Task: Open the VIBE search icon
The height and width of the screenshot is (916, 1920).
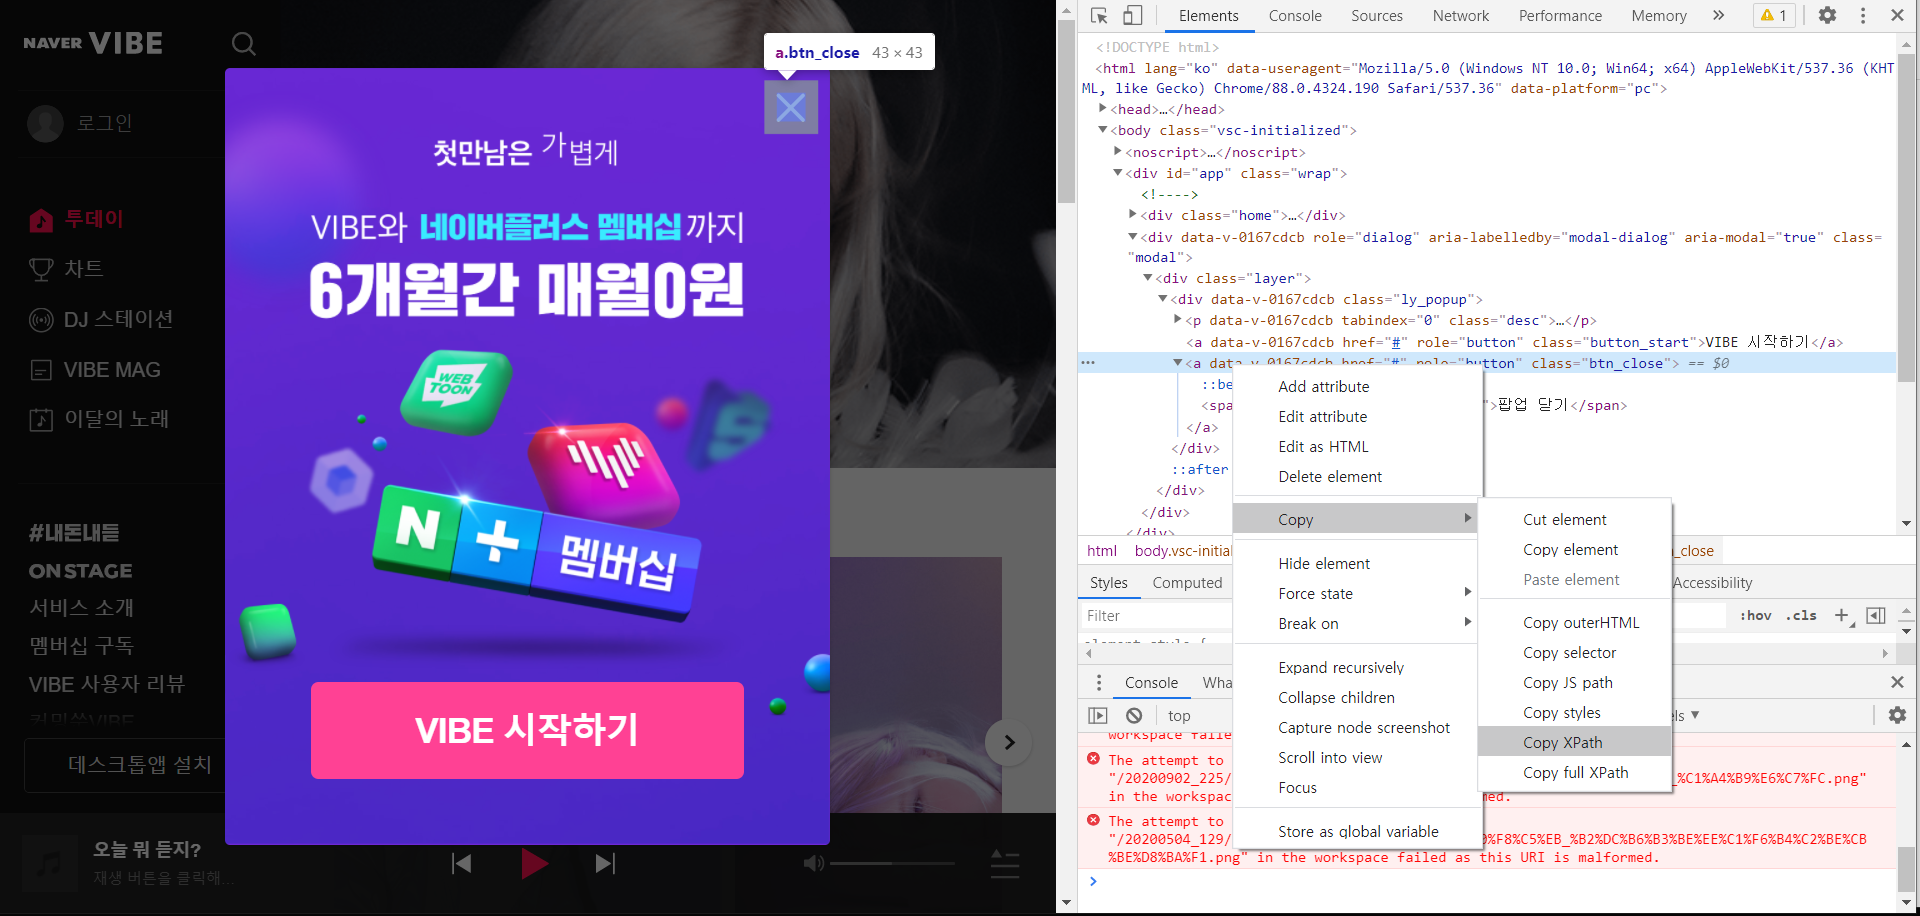Action: point(243,44)
